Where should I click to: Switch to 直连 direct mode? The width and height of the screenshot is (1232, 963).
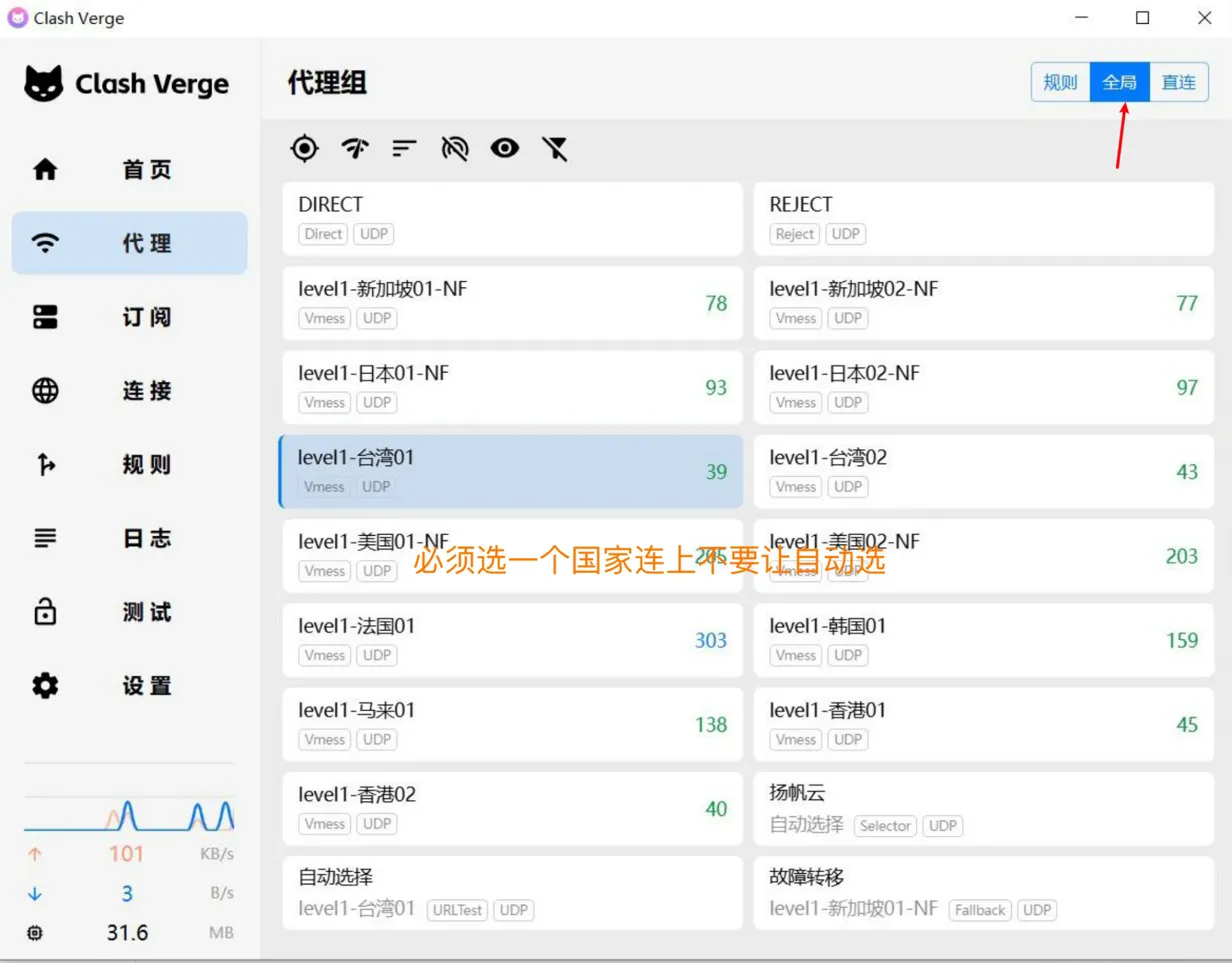pos(1178,82)
